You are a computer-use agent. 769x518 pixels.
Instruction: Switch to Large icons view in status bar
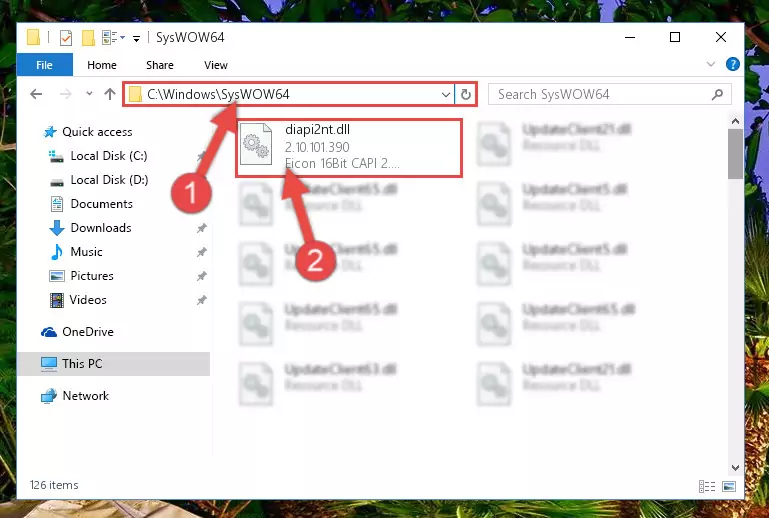729,486
